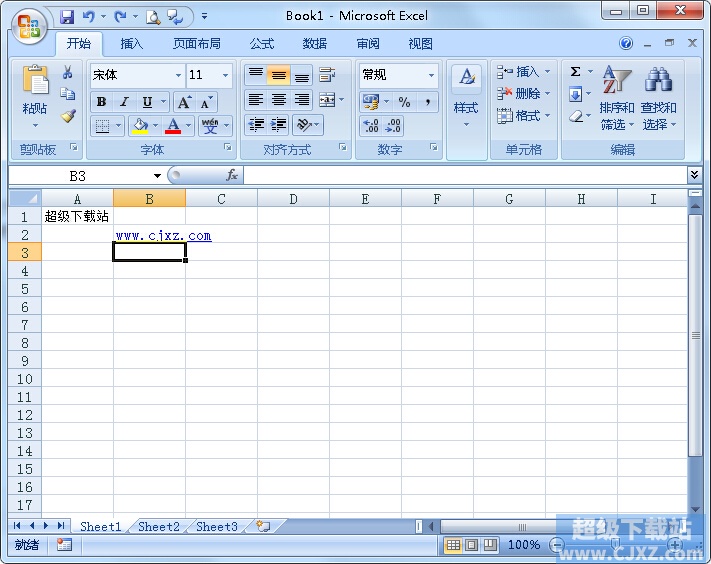The width and height of the screenshot is (711, 564).
Task: Toggle Italic formatting
Action: coord(124,102)
